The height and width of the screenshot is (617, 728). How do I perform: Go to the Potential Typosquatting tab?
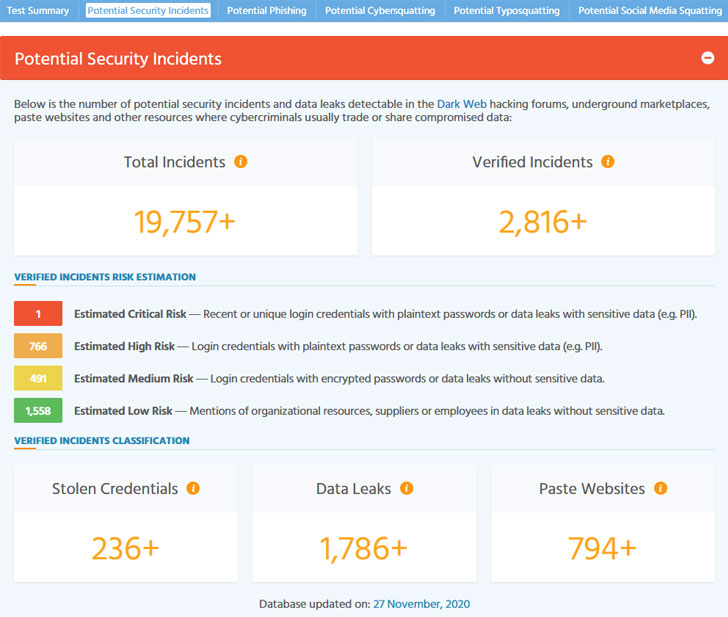(506, 11)
